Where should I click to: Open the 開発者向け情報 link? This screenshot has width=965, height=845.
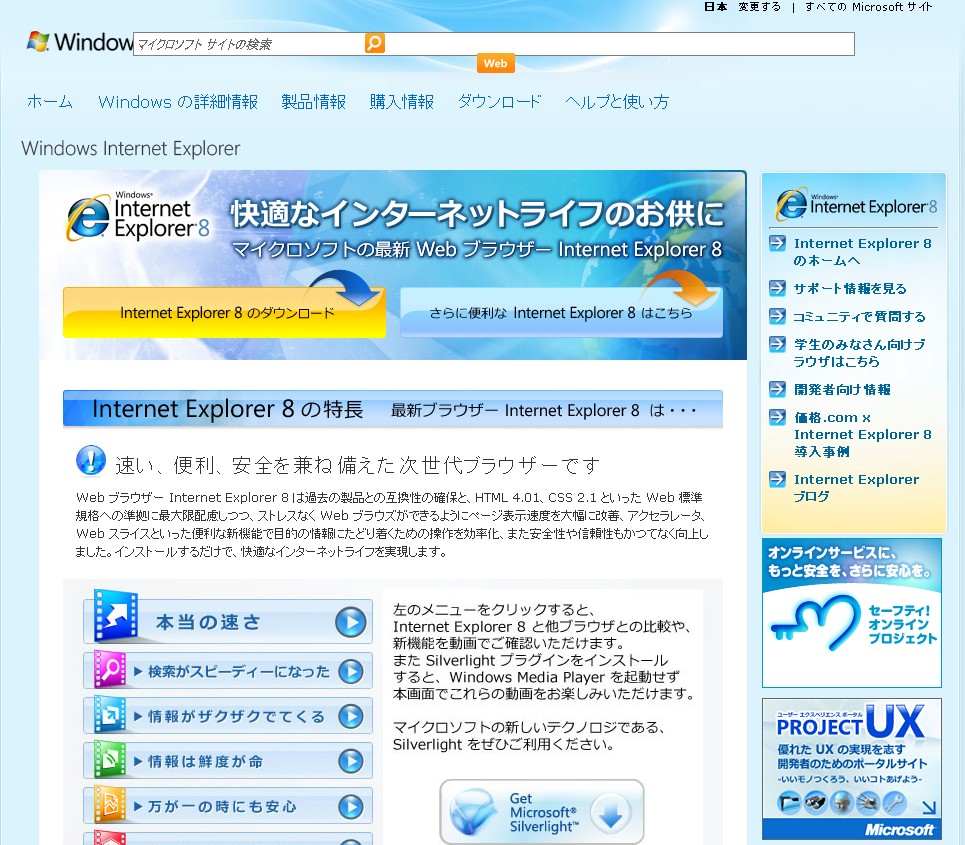click(842, 390)
